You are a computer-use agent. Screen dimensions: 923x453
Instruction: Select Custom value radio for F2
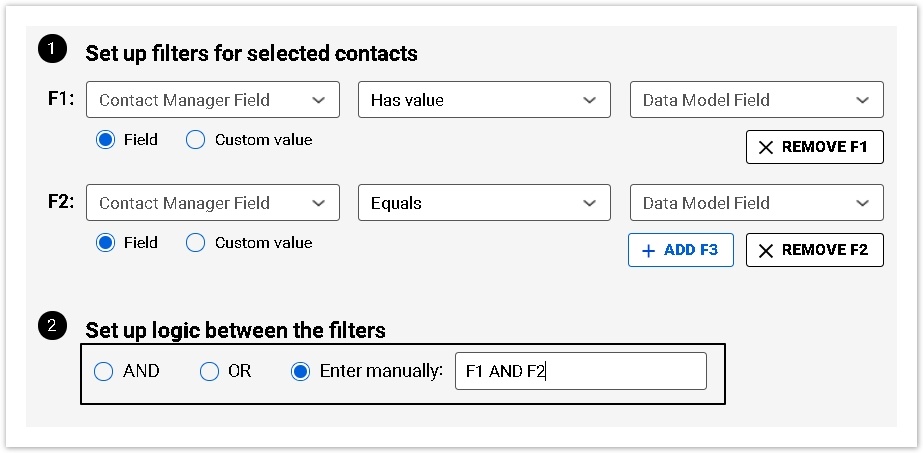click(196, 242)
